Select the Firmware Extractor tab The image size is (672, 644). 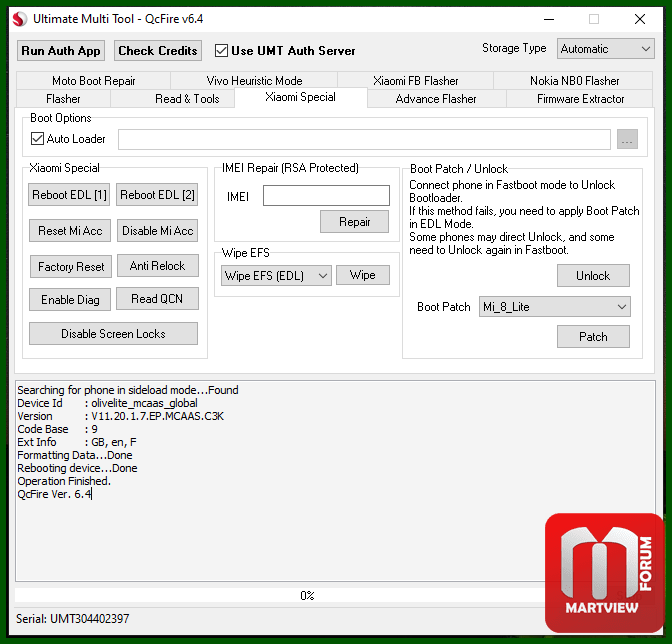pos(580,99)
